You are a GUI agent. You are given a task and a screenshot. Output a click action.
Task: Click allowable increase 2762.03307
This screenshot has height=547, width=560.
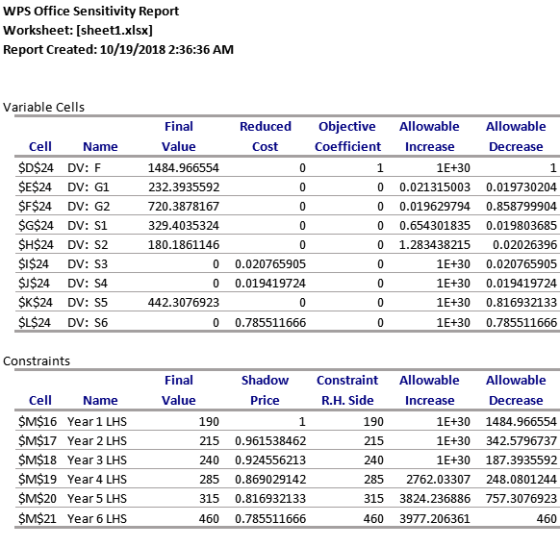438,480
